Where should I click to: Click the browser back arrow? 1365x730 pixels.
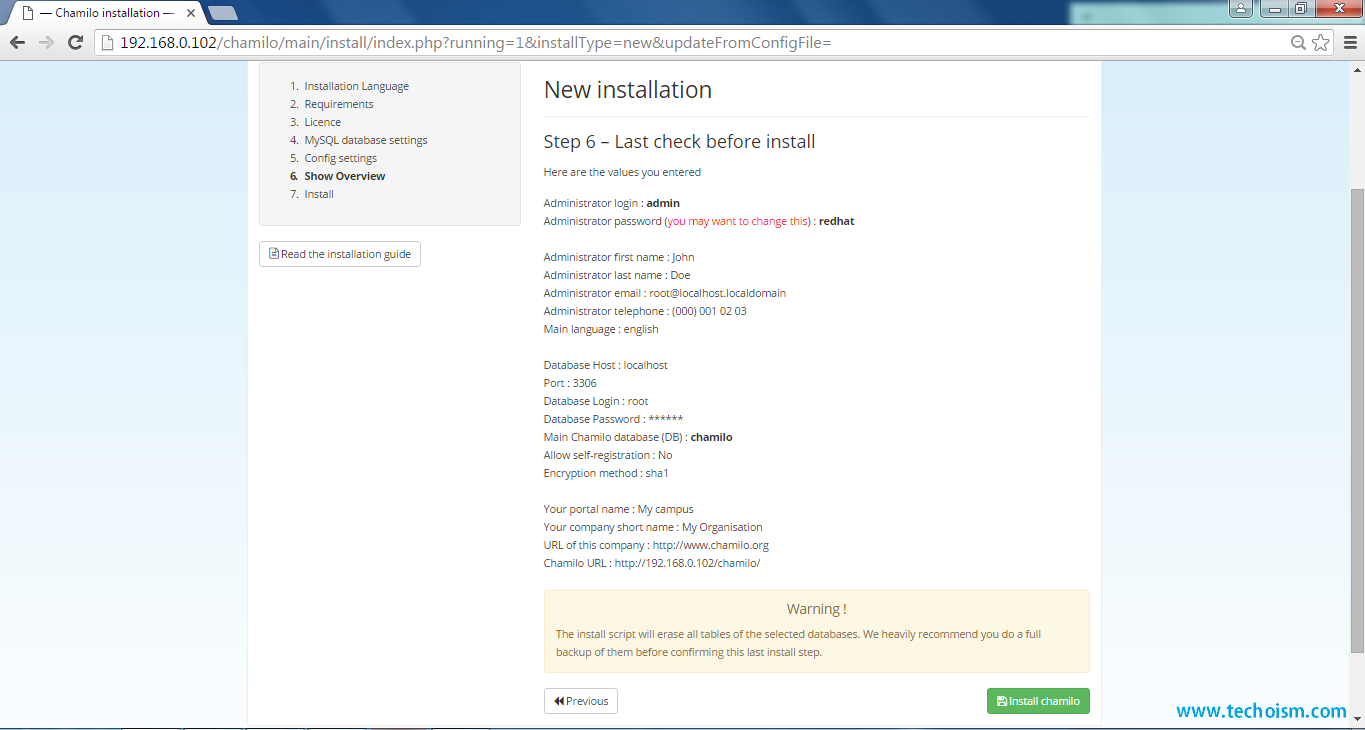17,42
